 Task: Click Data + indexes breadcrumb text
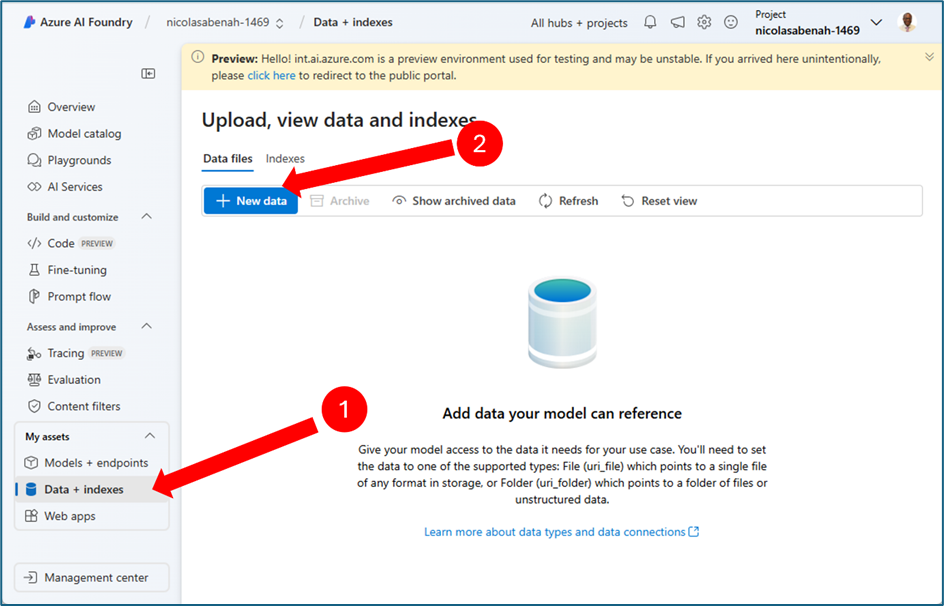(353, 22)
